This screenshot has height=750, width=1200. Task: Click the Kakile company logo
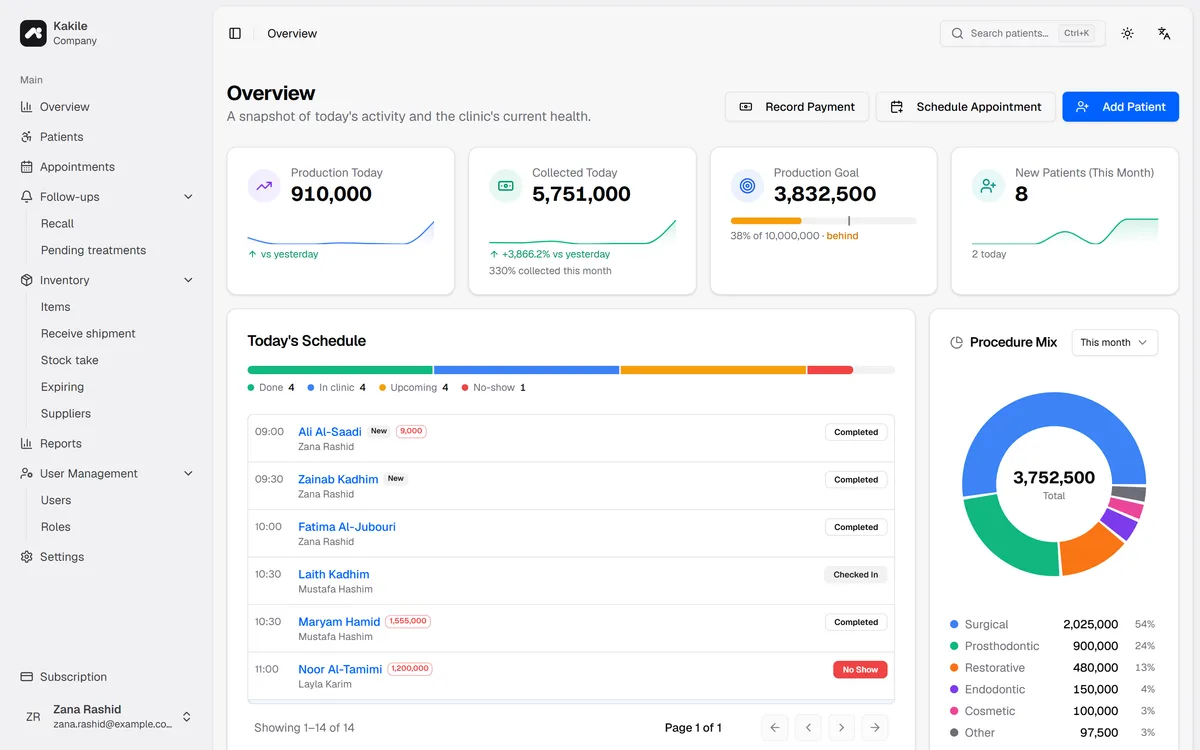click(33, 33)
